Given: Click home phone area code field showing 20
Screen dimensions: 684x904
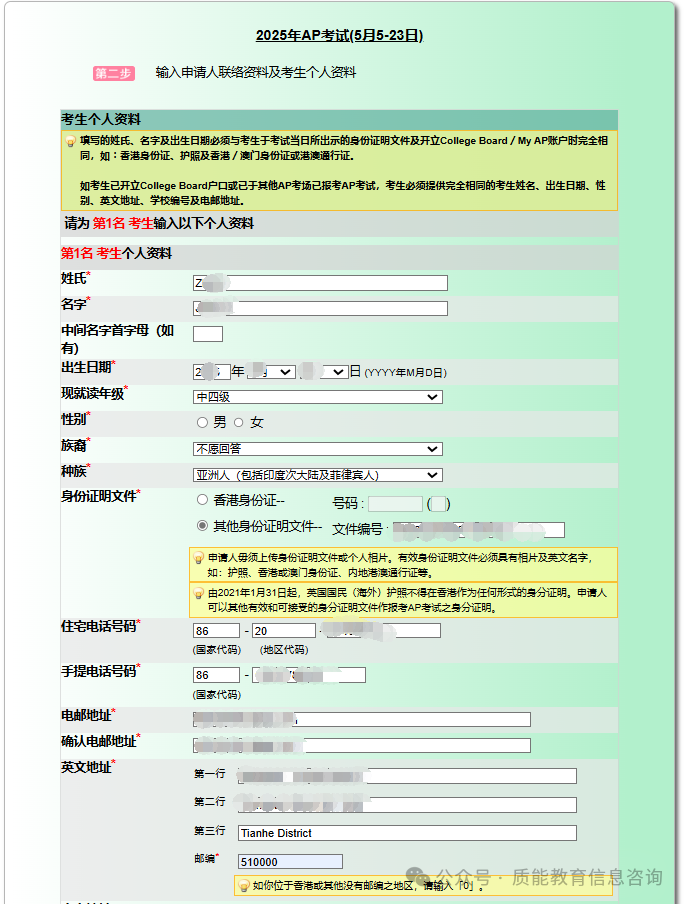Looking at the screenshot, I should click(284, 631).
